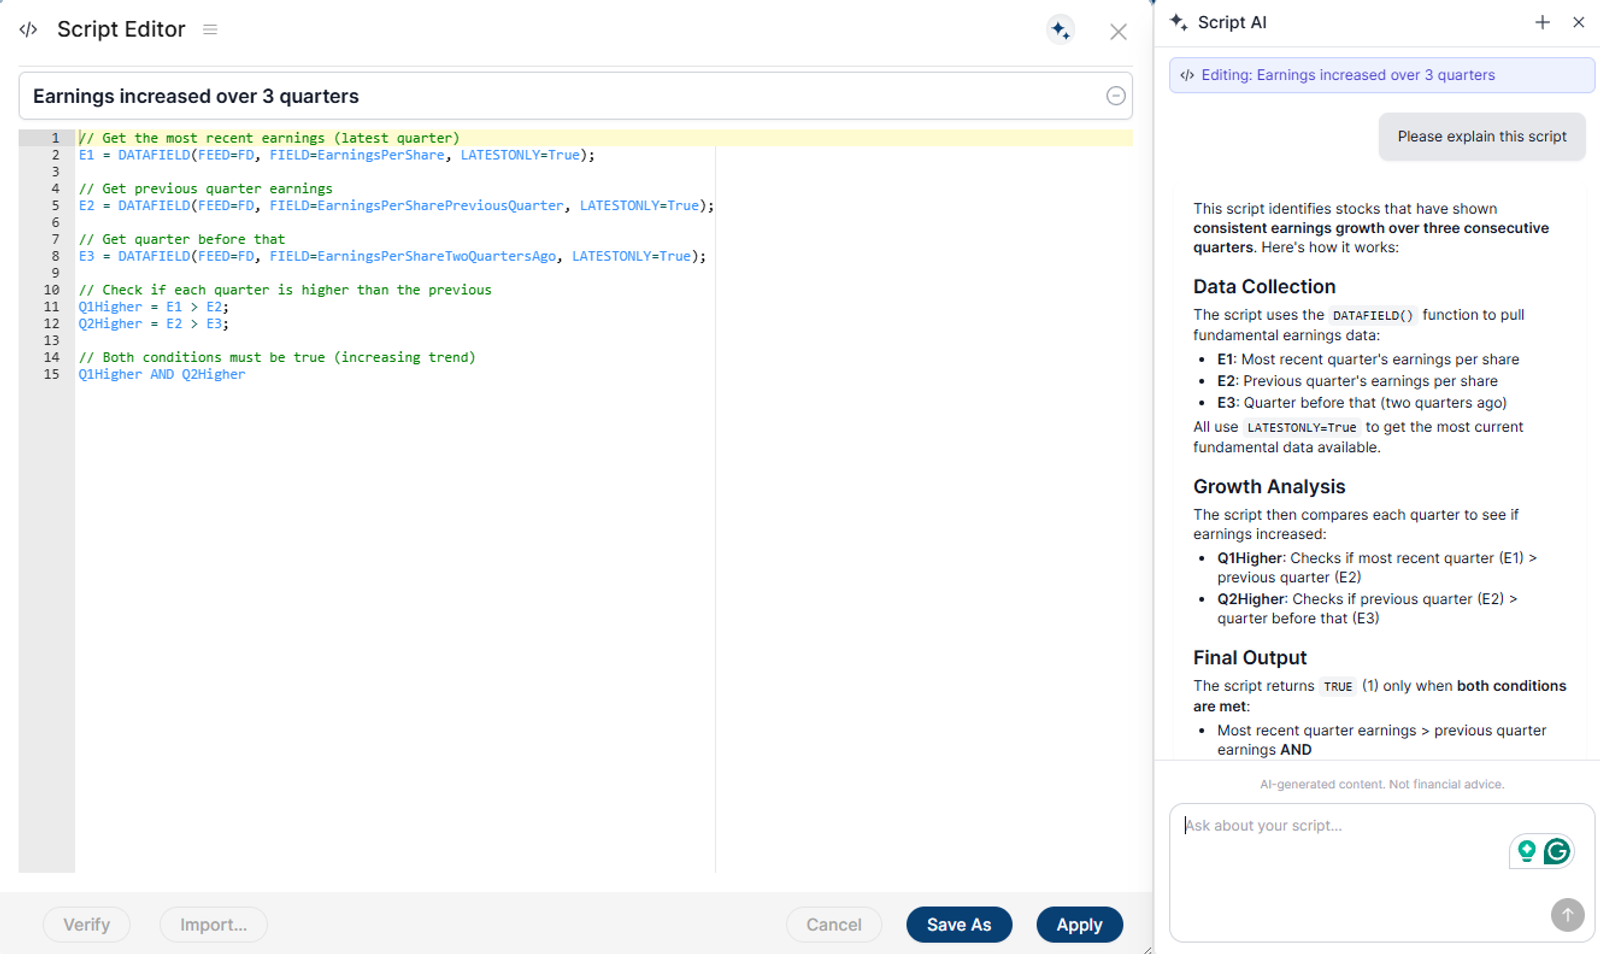Click comment 'Get the most recent earnings'
This screenshot has height=954, width=1600.
[269, 138]
